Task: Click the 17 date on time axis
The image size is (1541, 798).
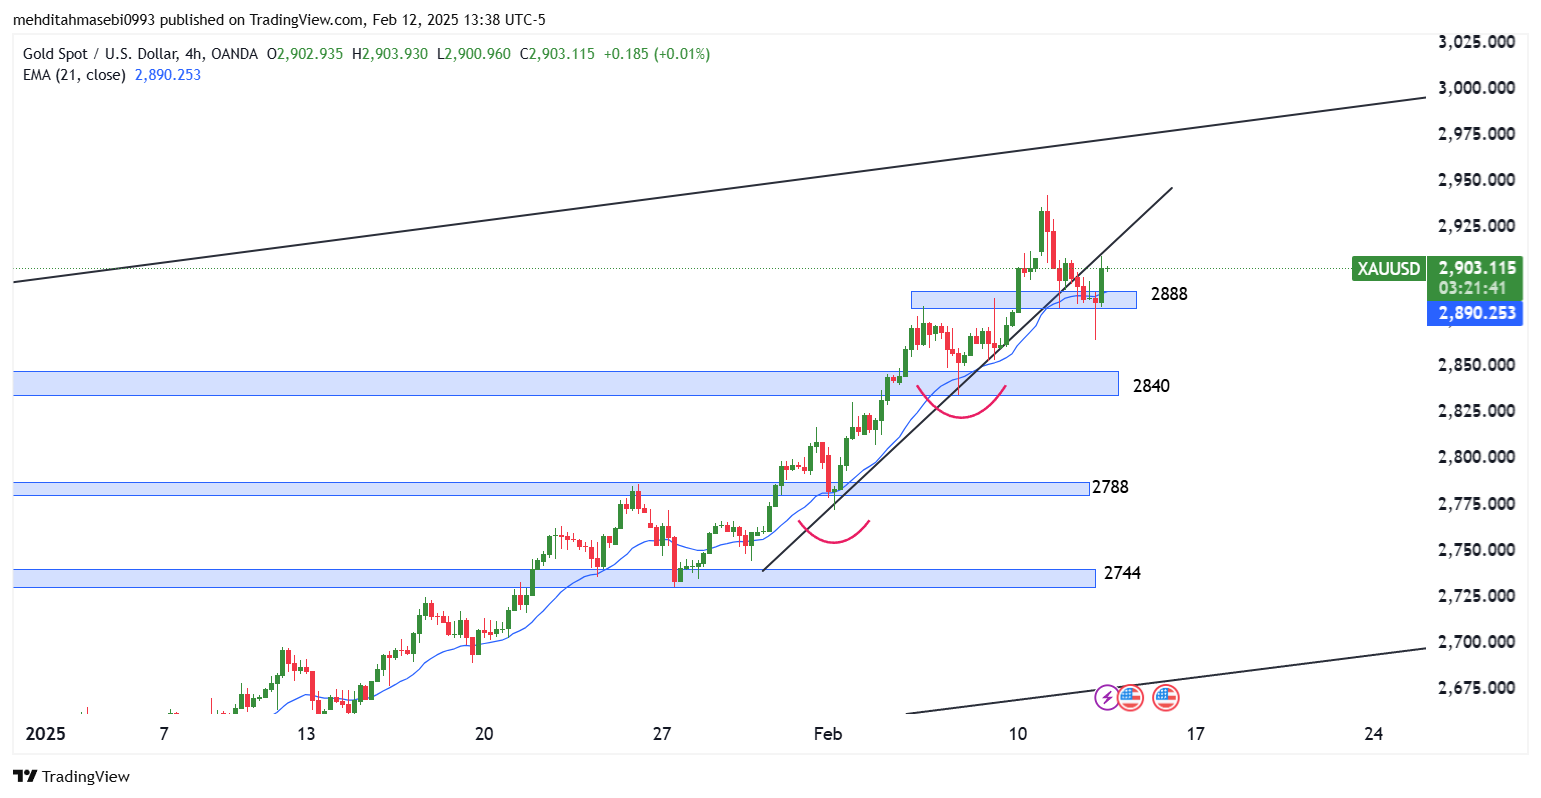Action: [x=1195, y=734]
